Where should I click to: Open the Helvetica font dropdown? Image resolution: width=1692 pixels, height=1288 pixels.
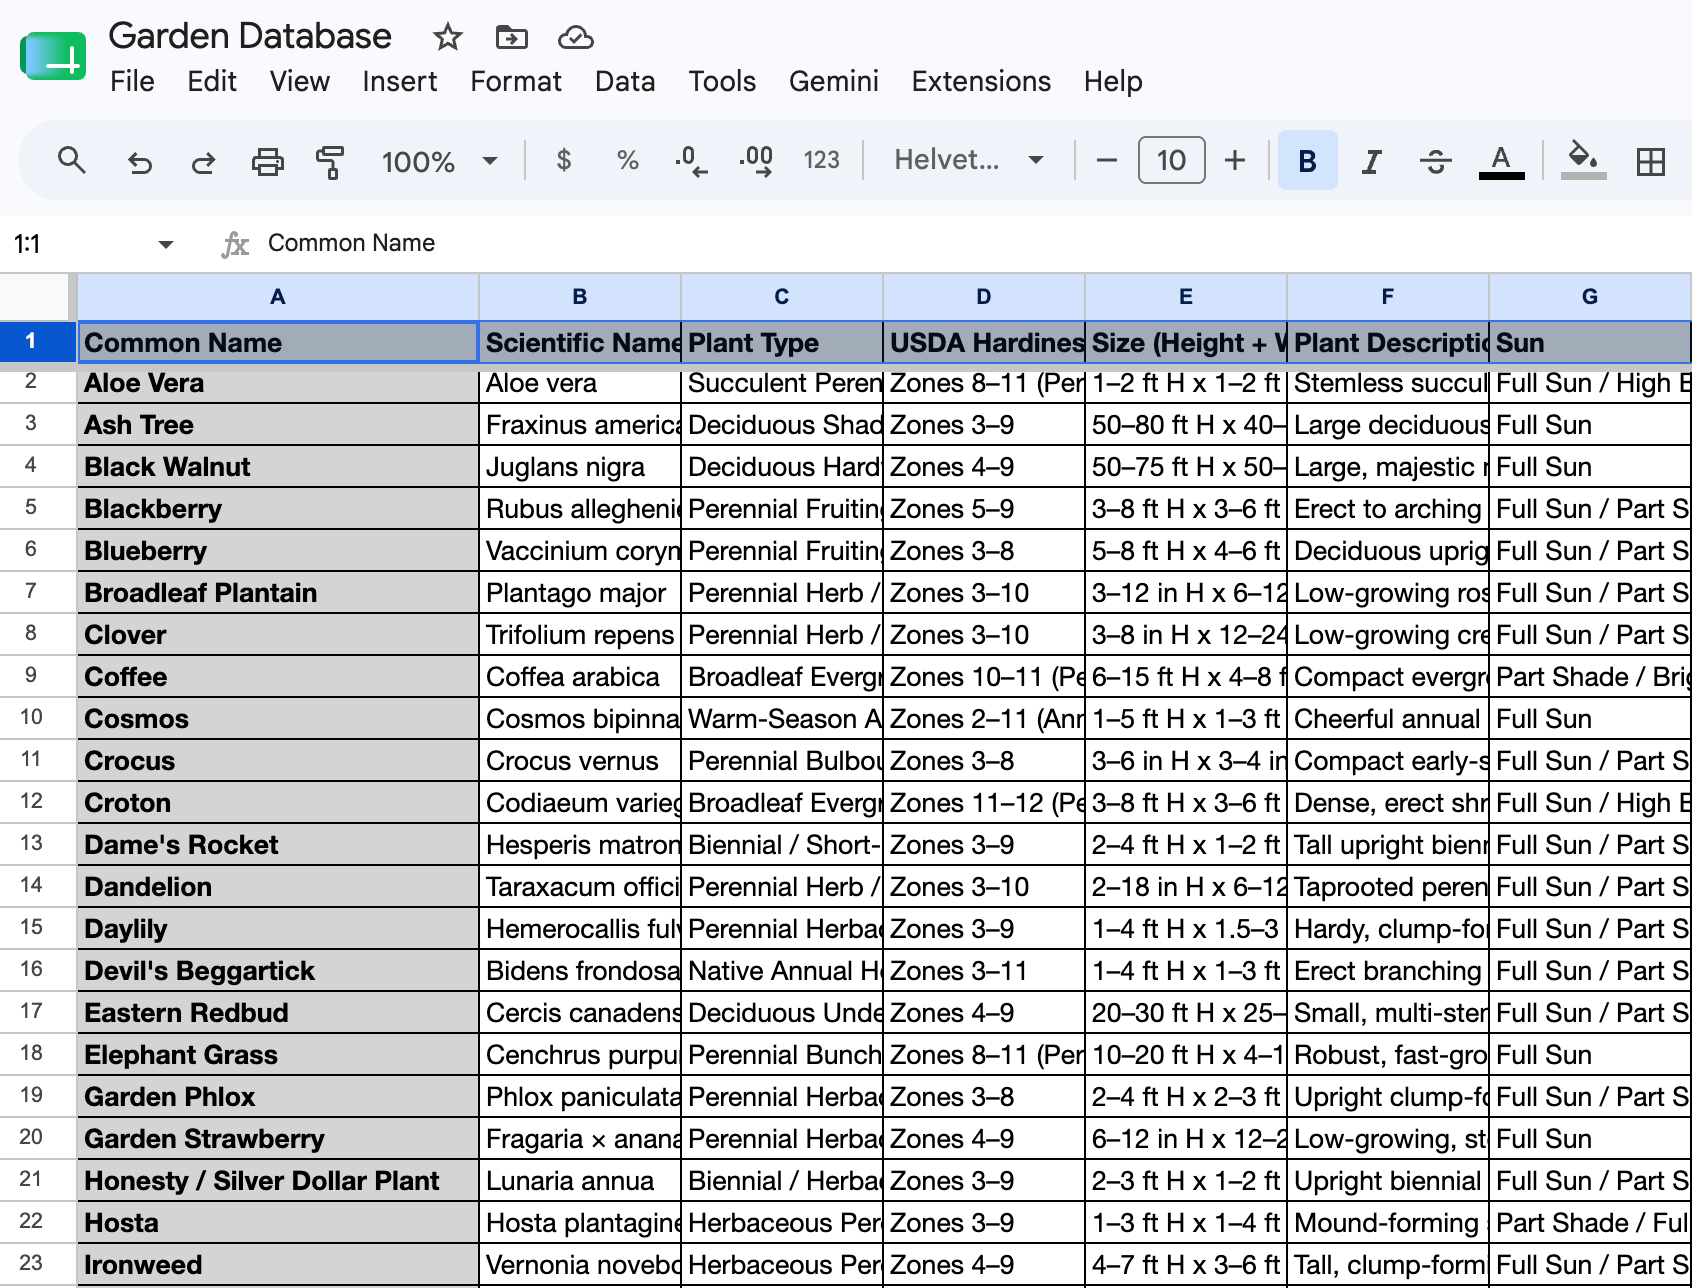pos(968,160)
